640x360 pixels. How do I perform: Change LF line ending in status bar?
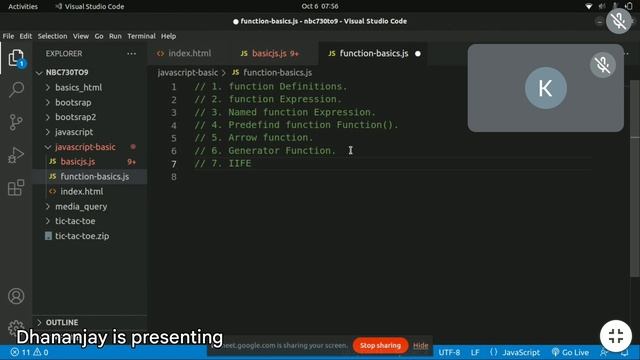475,352
